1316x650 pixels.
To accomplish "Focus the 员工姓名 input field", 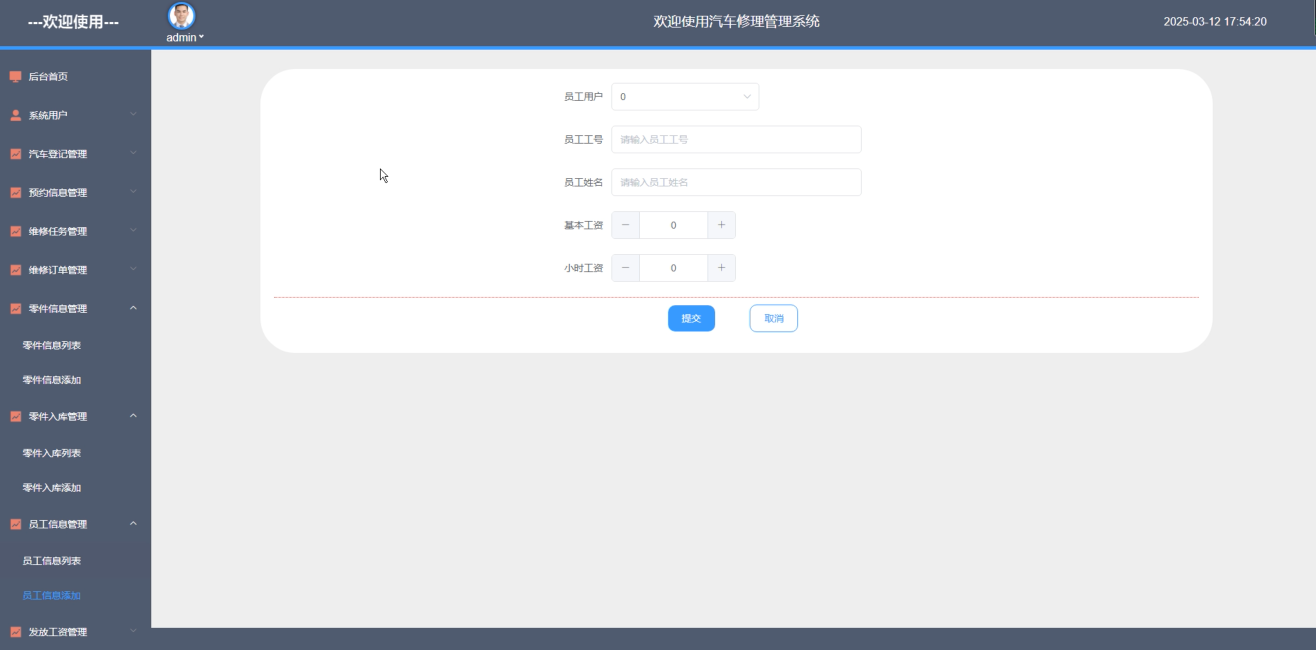I will coord(736,182).
